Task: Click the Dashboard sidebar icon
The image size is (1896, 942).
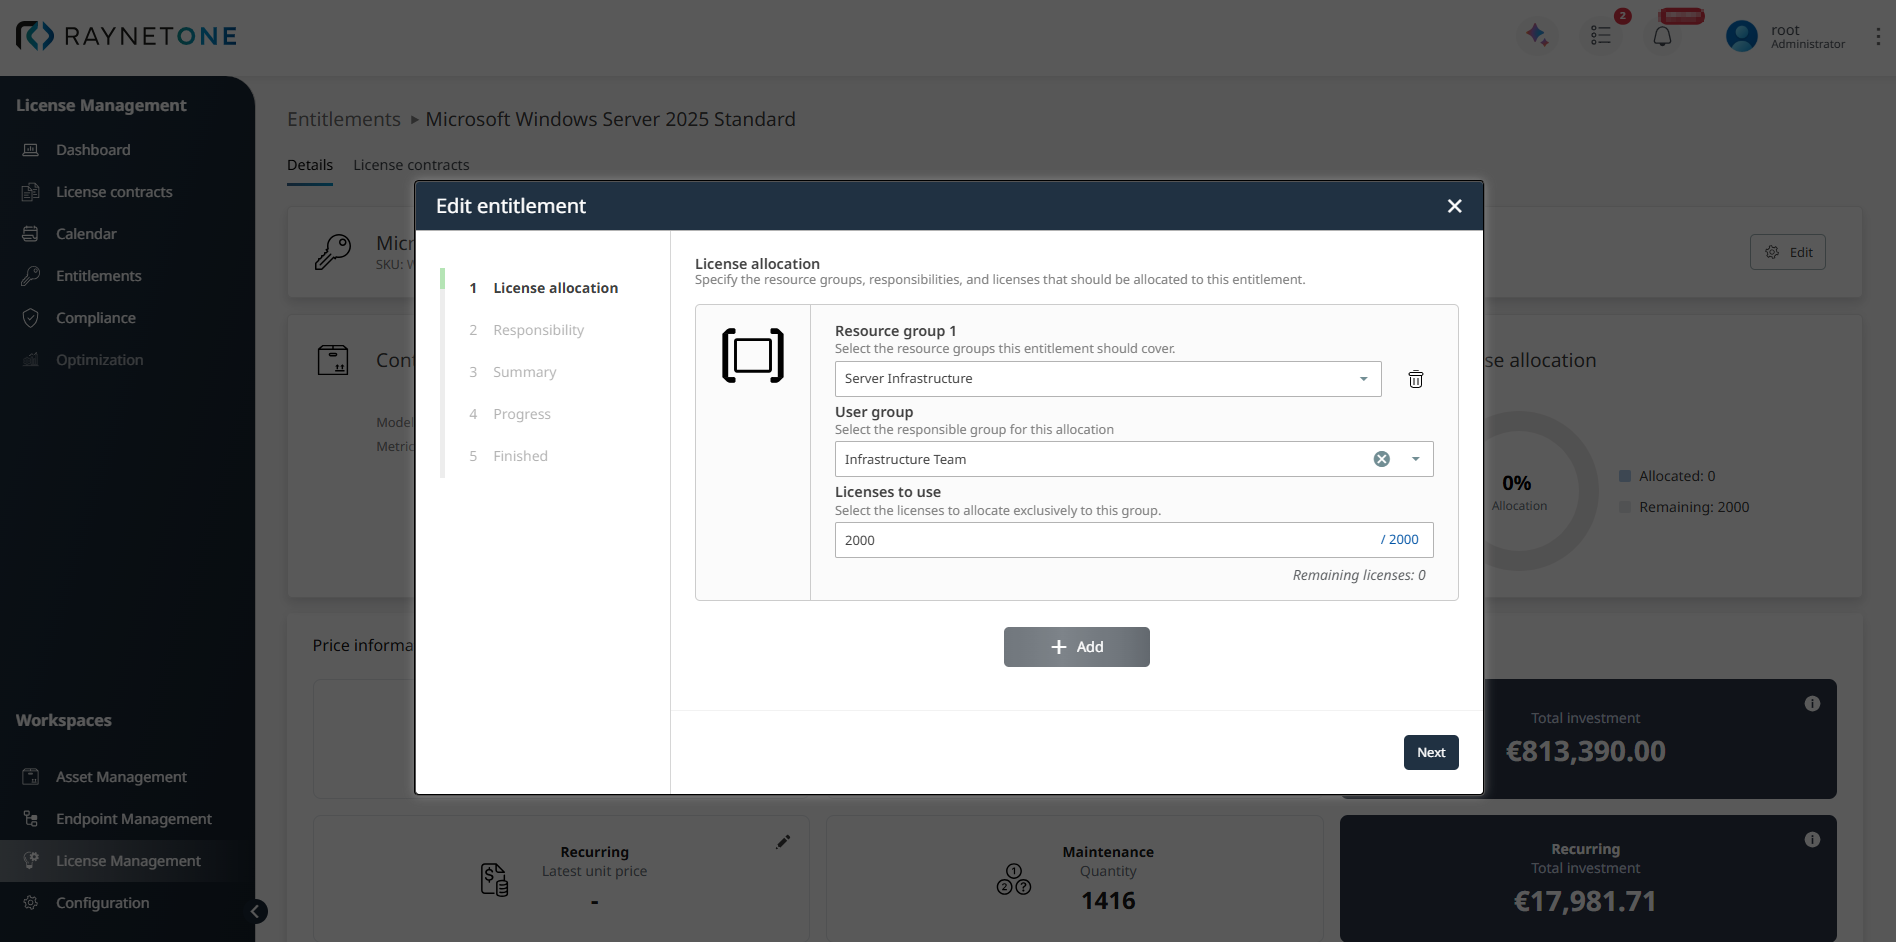Action: coord(31,150)
